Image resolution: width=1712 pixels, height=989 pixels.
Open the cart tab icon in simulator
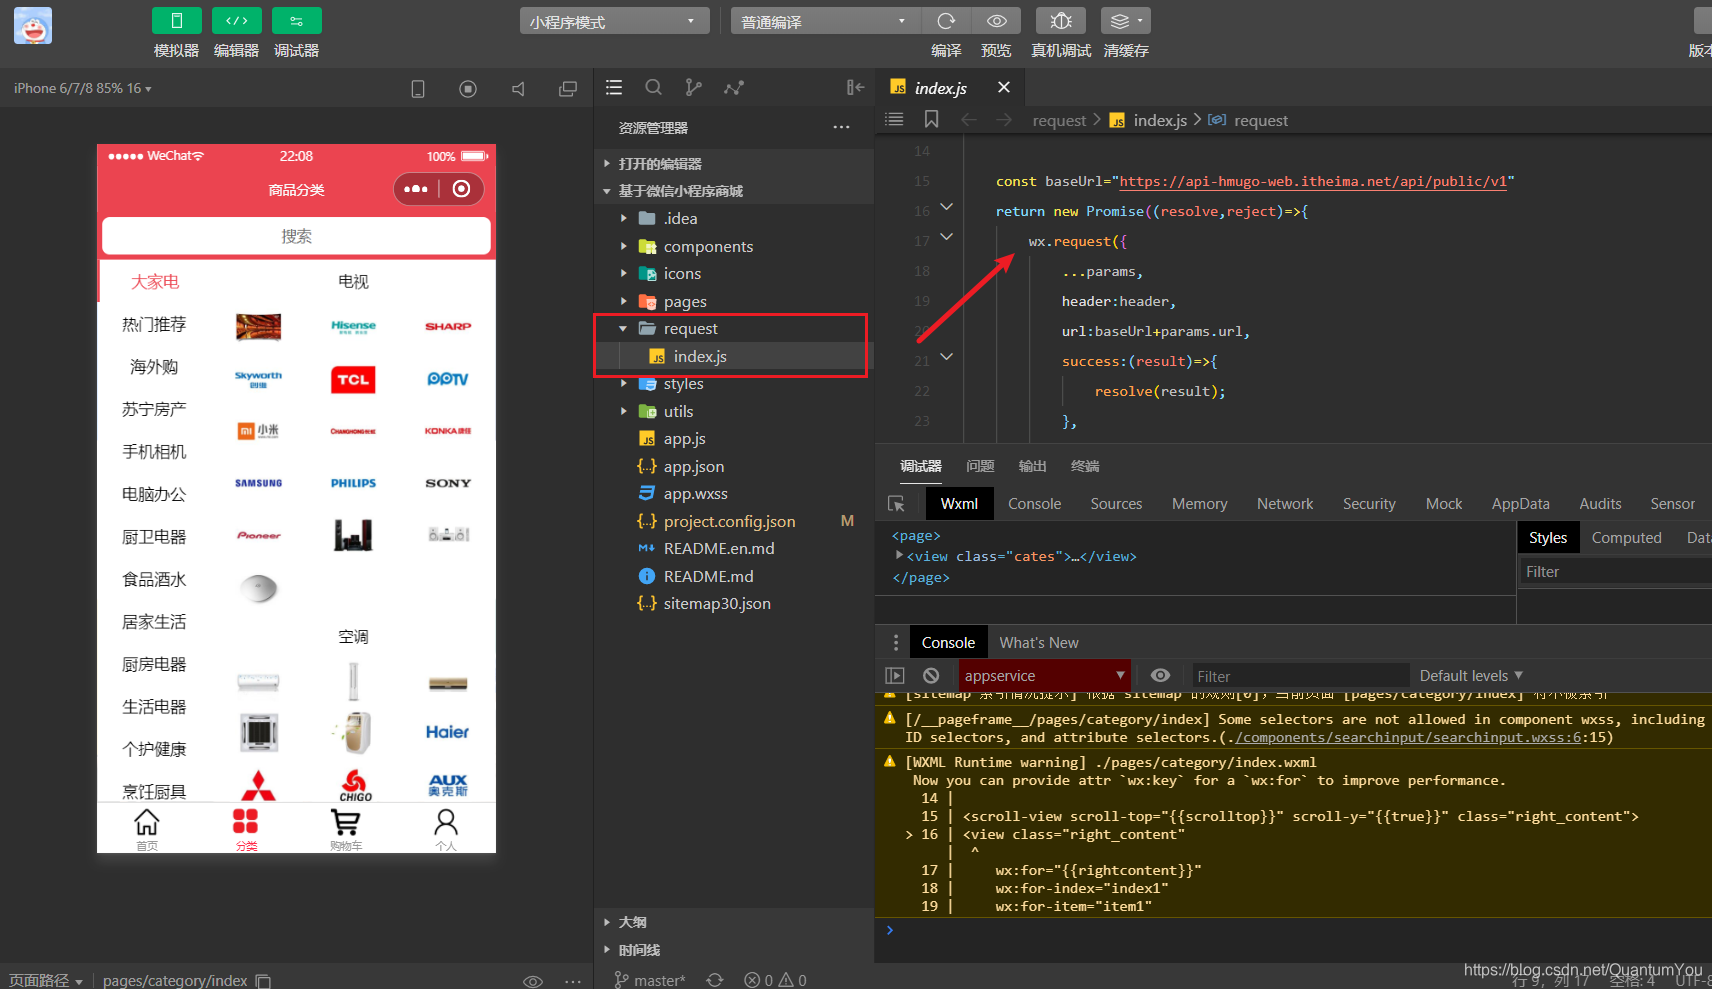coord(346,828)
